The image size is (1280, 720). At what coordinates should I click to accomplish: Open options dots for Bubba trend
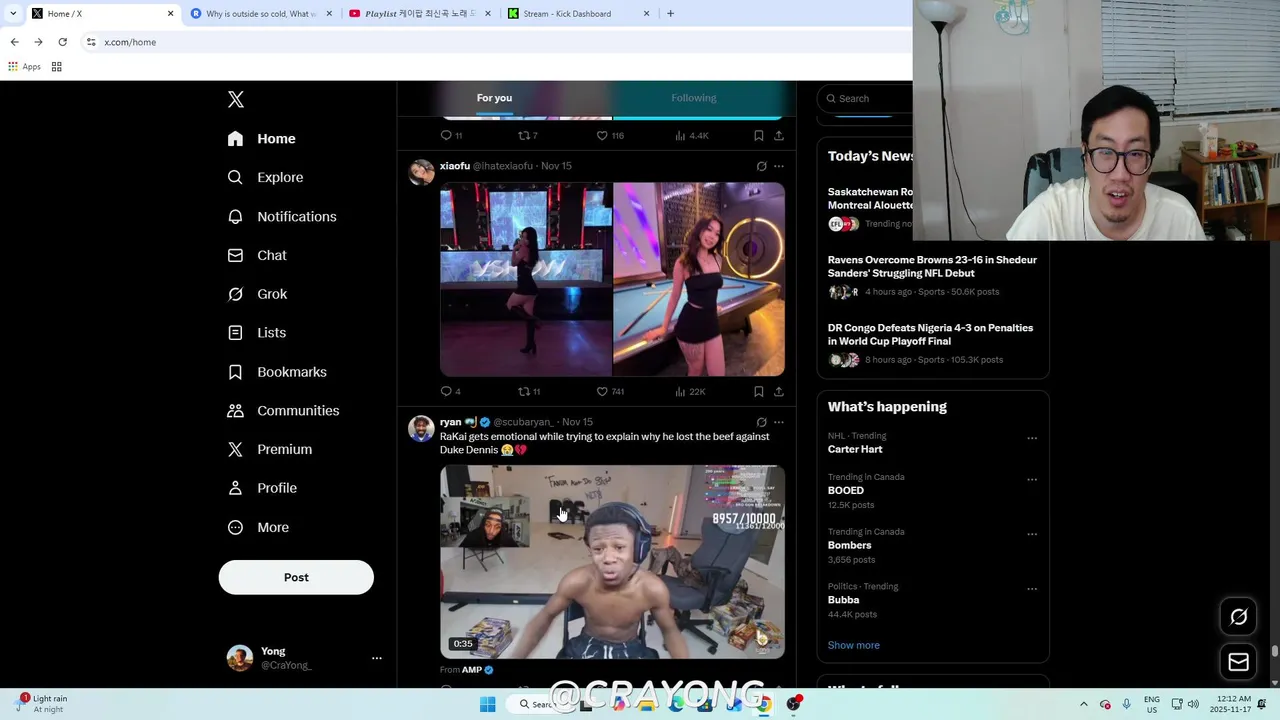(x=1032, y=589)
